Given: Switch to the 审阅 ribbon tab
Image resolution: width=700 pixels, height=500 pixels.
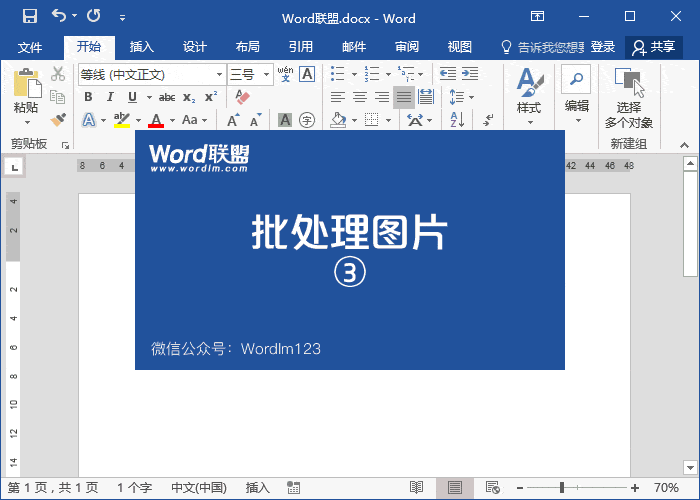Looking at the screenshot, I should coord(407,46).
